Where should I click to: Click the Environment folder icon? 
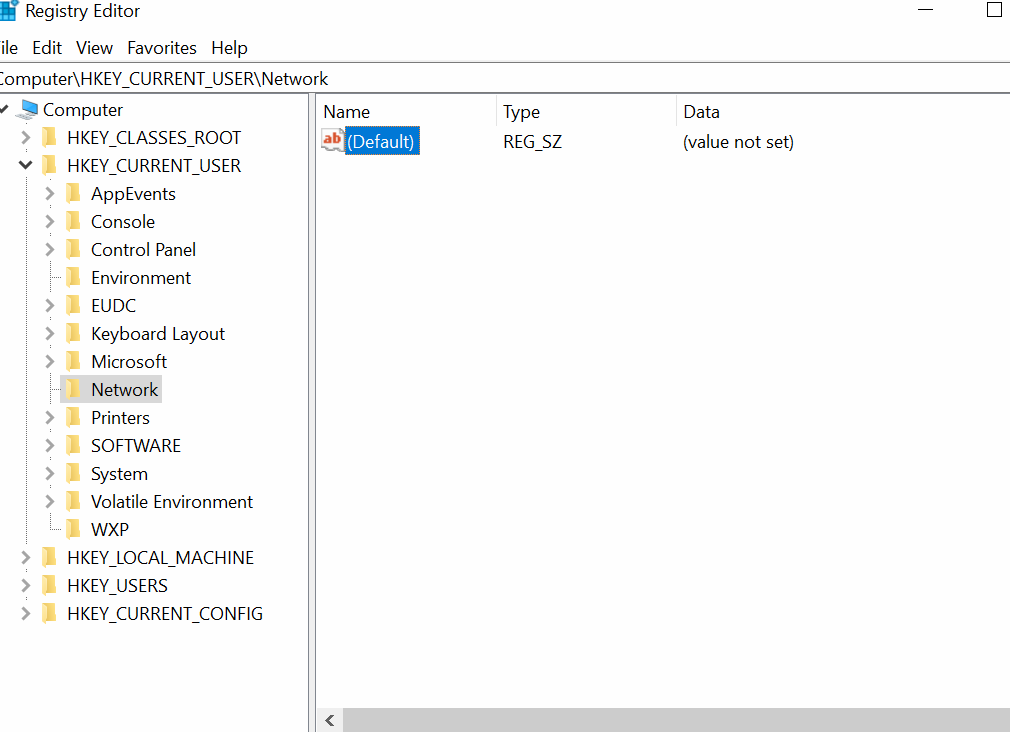[73, 278]
